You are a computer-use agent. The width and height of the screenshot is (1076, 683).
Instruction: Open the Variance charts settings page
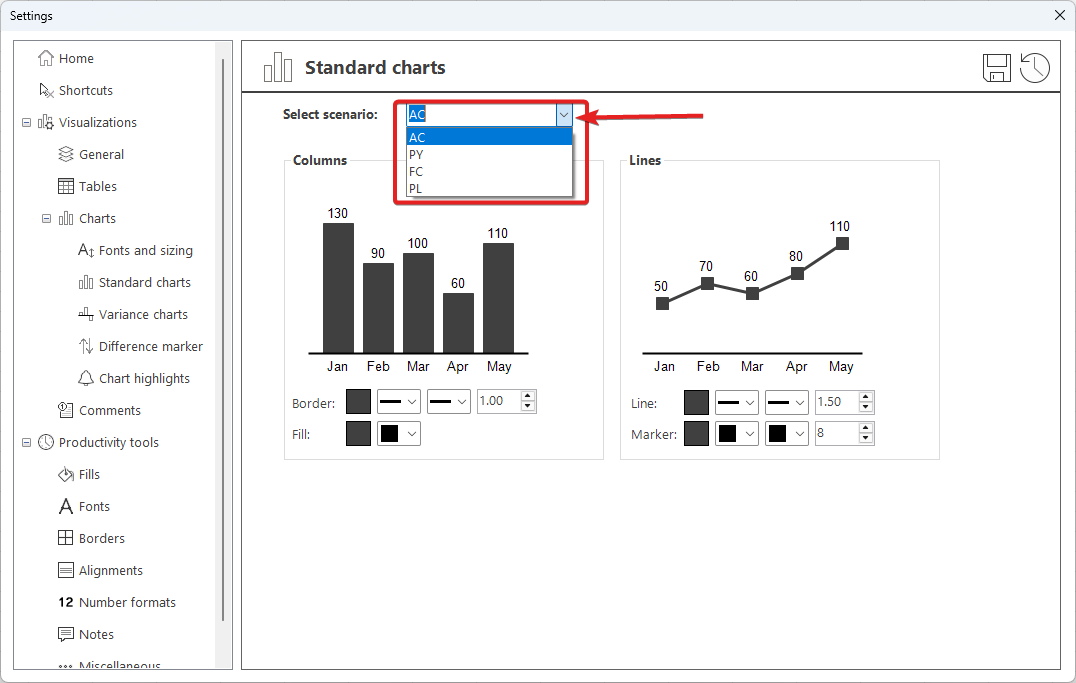point(143,314)
